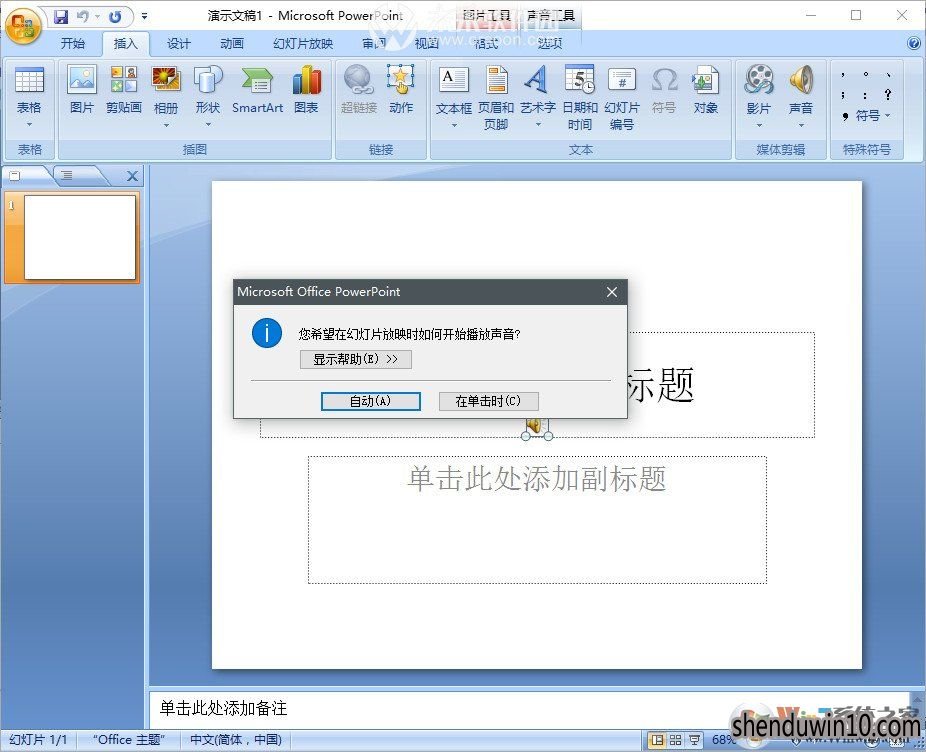Image resolution: width=926 pixels, height=752 pixels.
Task: Insert a 声音 sound
Action: coord(801,80)
